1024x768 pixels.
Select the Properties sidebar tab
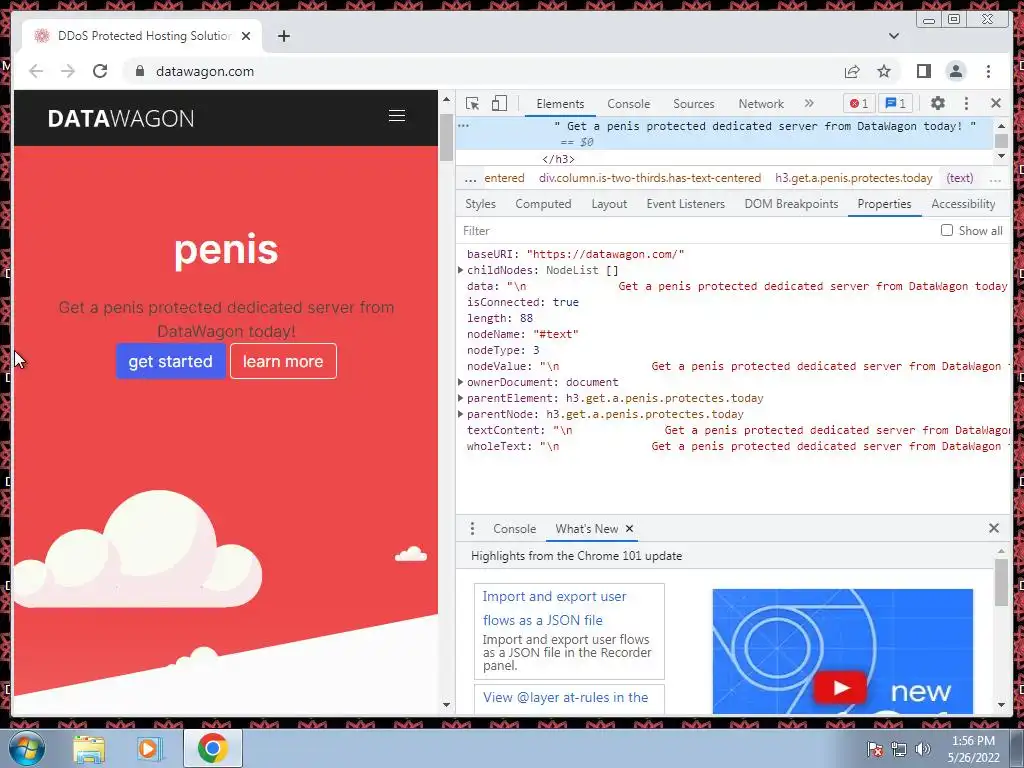(x=884, y=204)
